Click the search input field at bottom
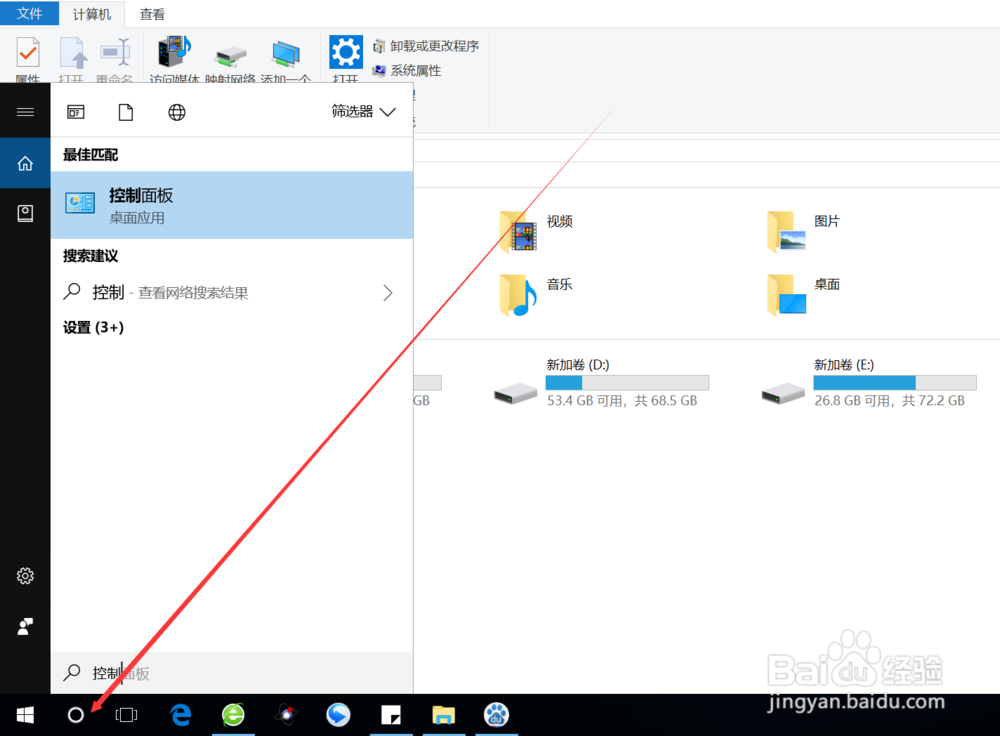The image size is (1000, 736). click(x=230, y=673)
